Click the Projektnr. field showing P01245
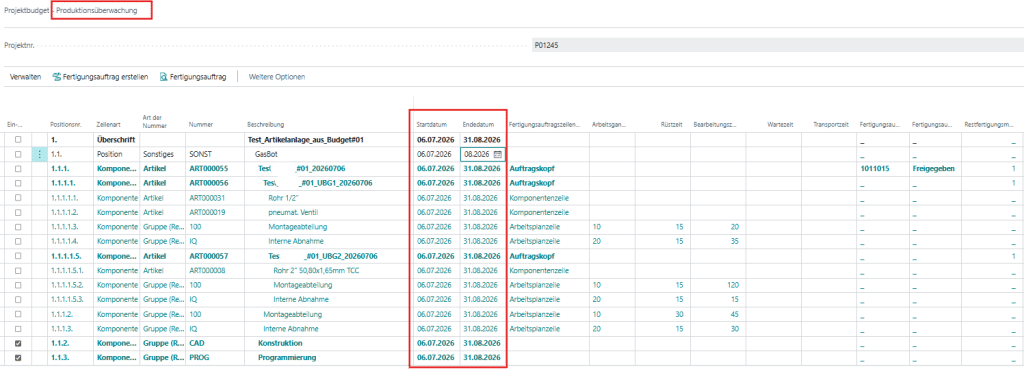The width and height of the screenshot is (1024, 369). pos(778,46)
